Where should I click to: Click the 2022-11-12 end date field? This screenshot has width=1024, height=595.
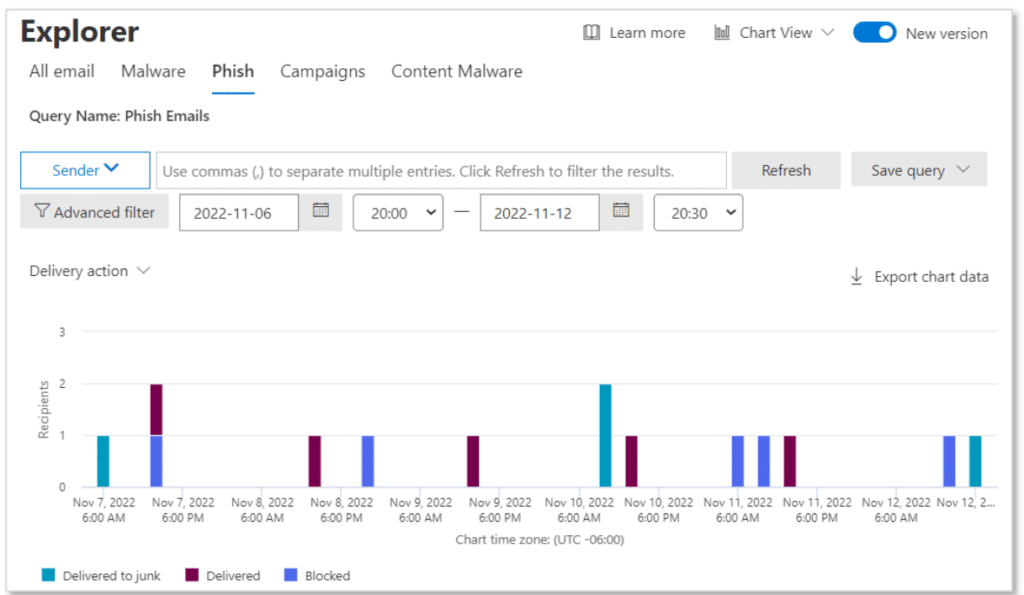pos(539,213)
